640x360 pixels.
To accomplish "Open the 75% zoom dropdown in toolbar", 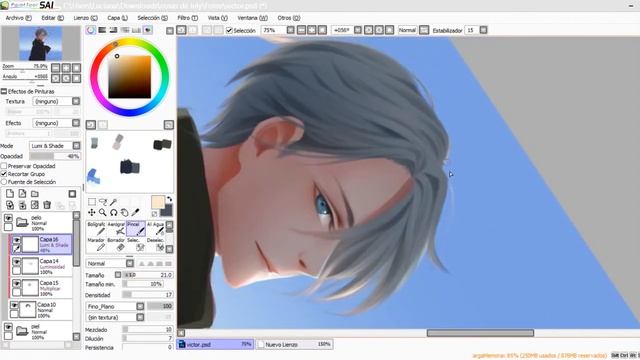I will [x=290, y=30].
